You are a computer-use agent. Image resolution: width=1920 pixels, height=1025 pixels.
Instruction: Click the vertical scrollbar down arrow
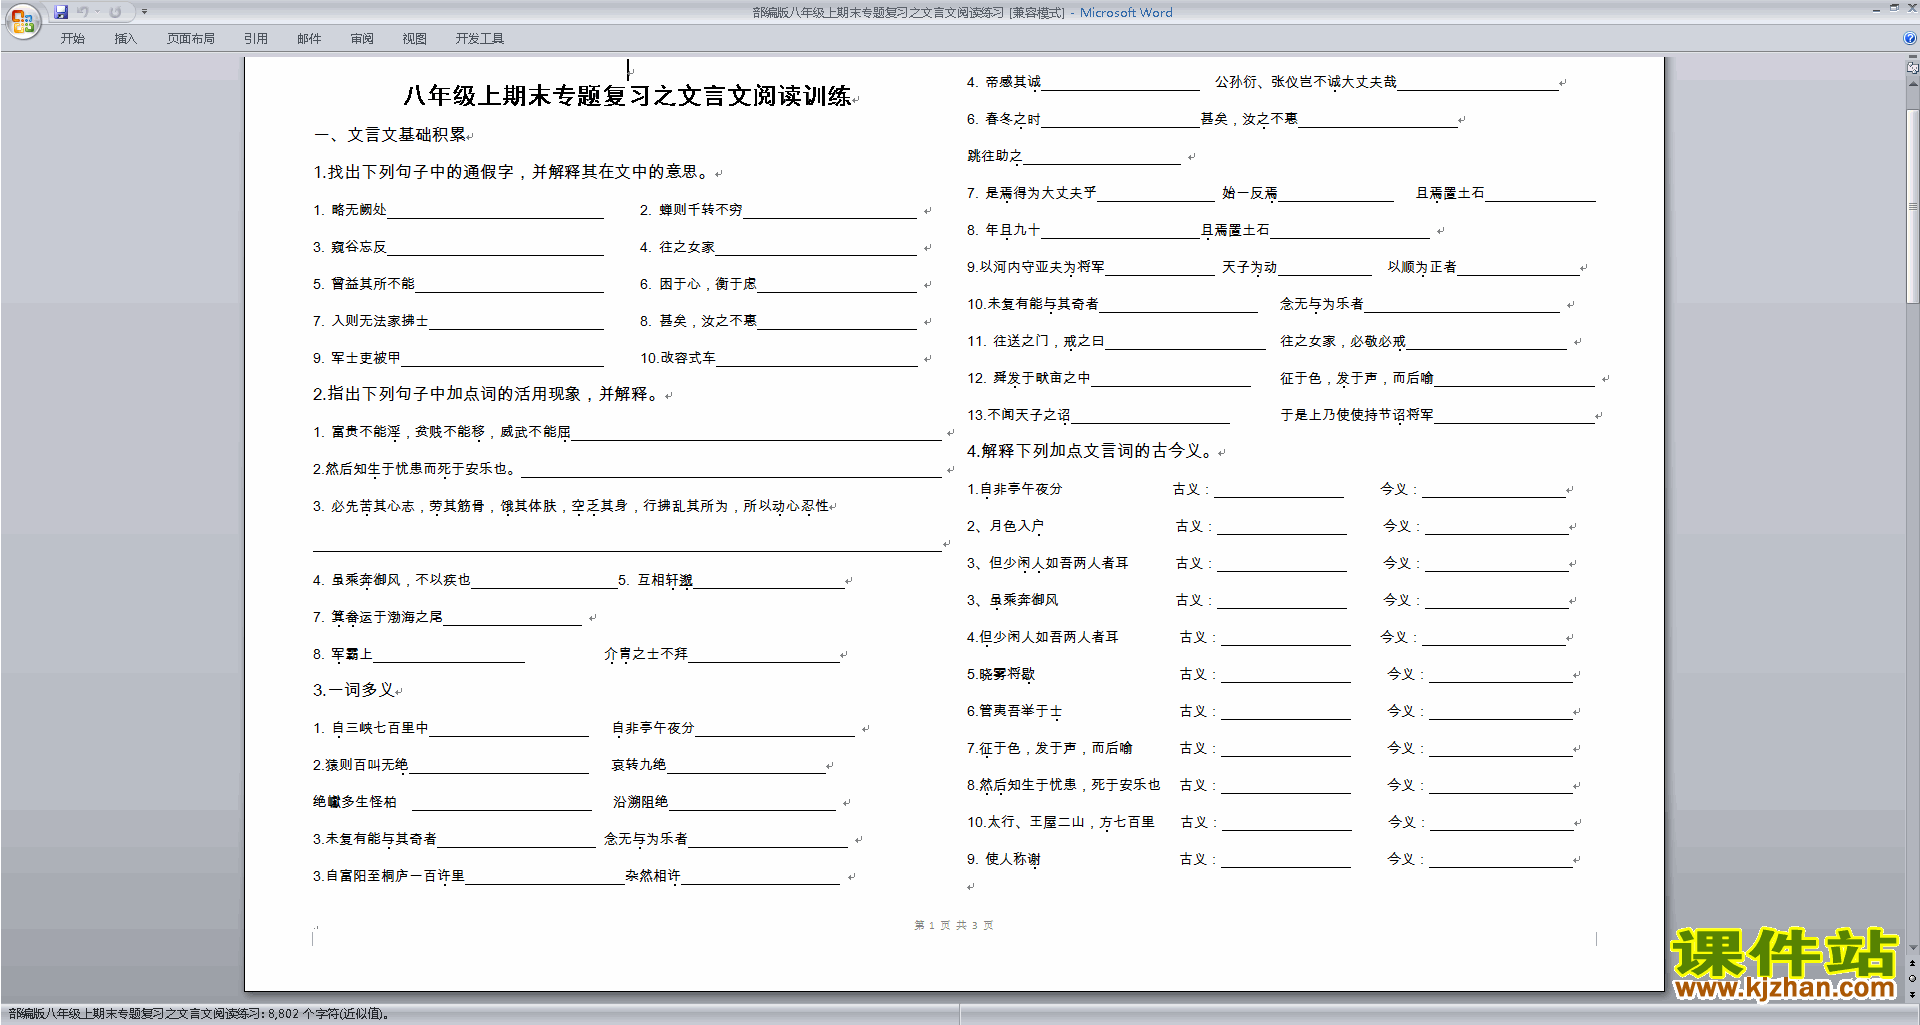[x=1913, y=947]
